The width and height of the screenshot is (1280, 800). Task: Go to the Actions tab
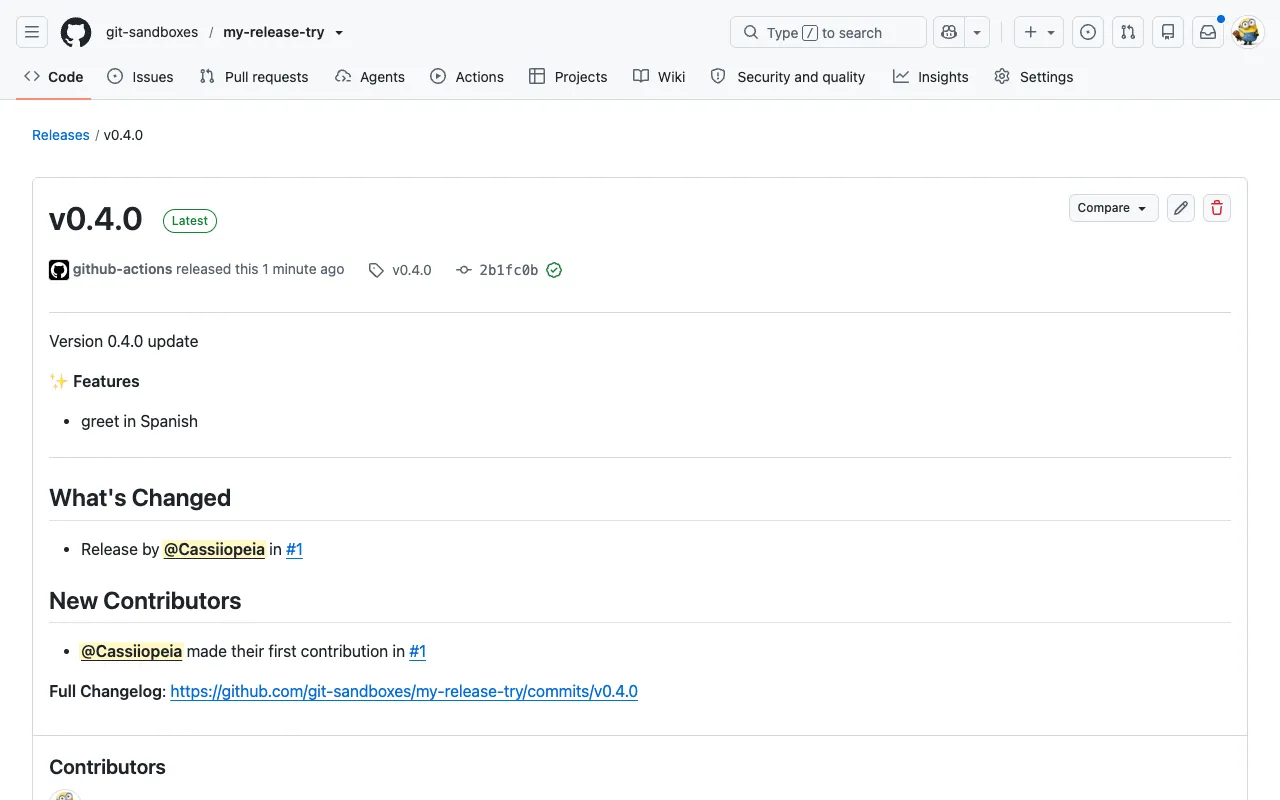point(467,77)
